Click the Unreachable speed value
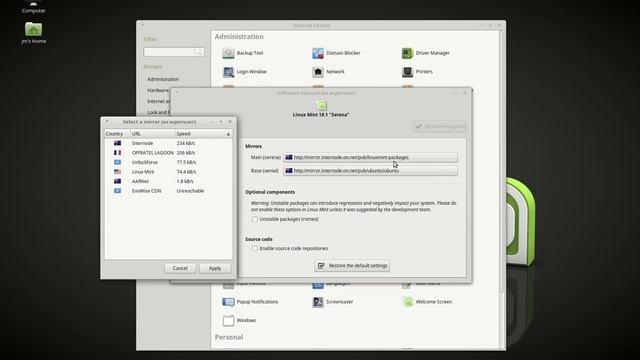This screenshot has height=360, width=640. [190, 191]
